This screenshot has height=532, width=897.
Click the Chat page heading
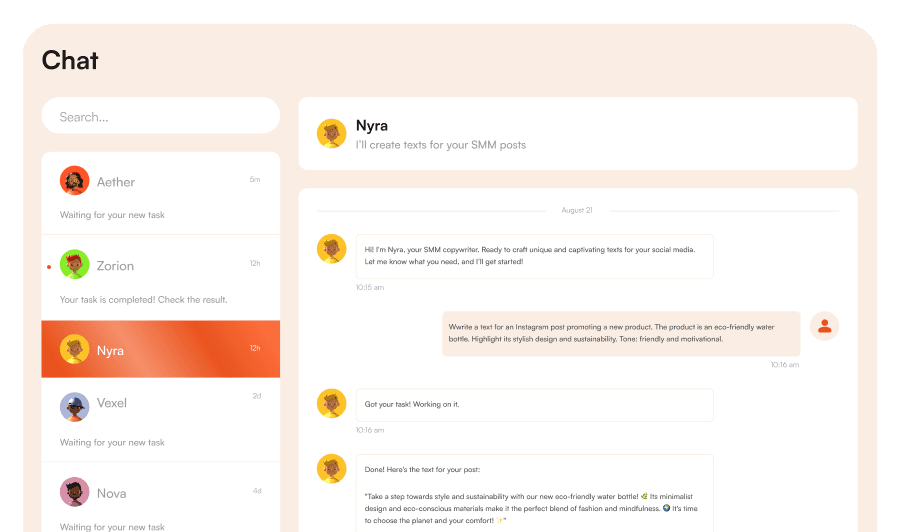point(70,60)
